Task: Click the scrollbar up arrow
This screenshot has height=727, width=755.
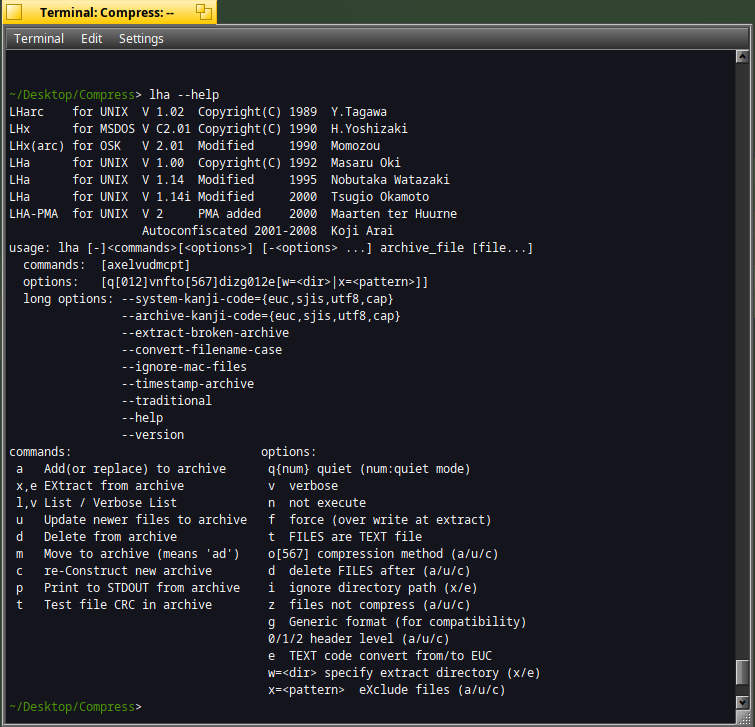Action: pos(742,56)
